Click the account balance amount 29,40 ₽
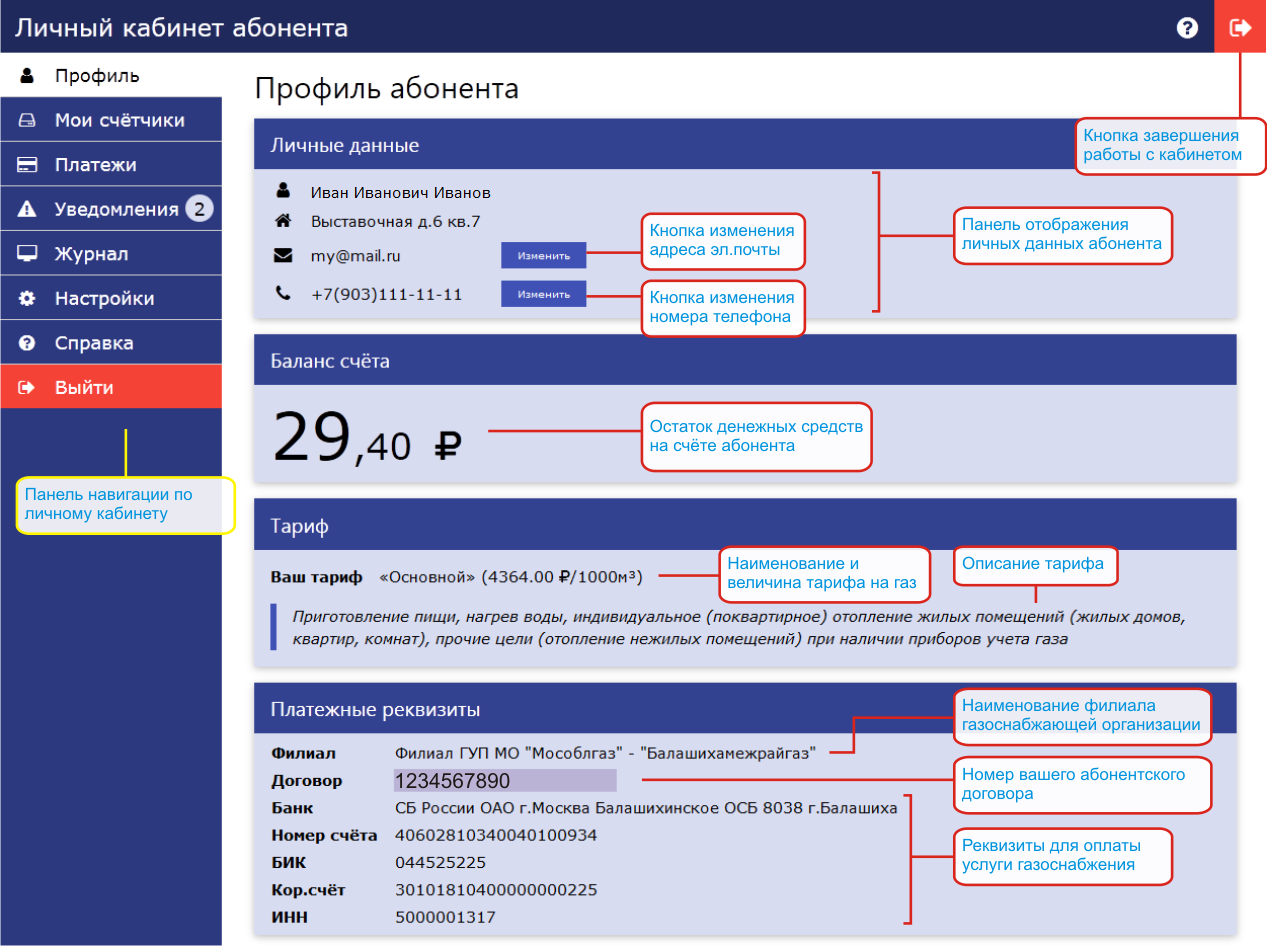 (x=366, y=441)
